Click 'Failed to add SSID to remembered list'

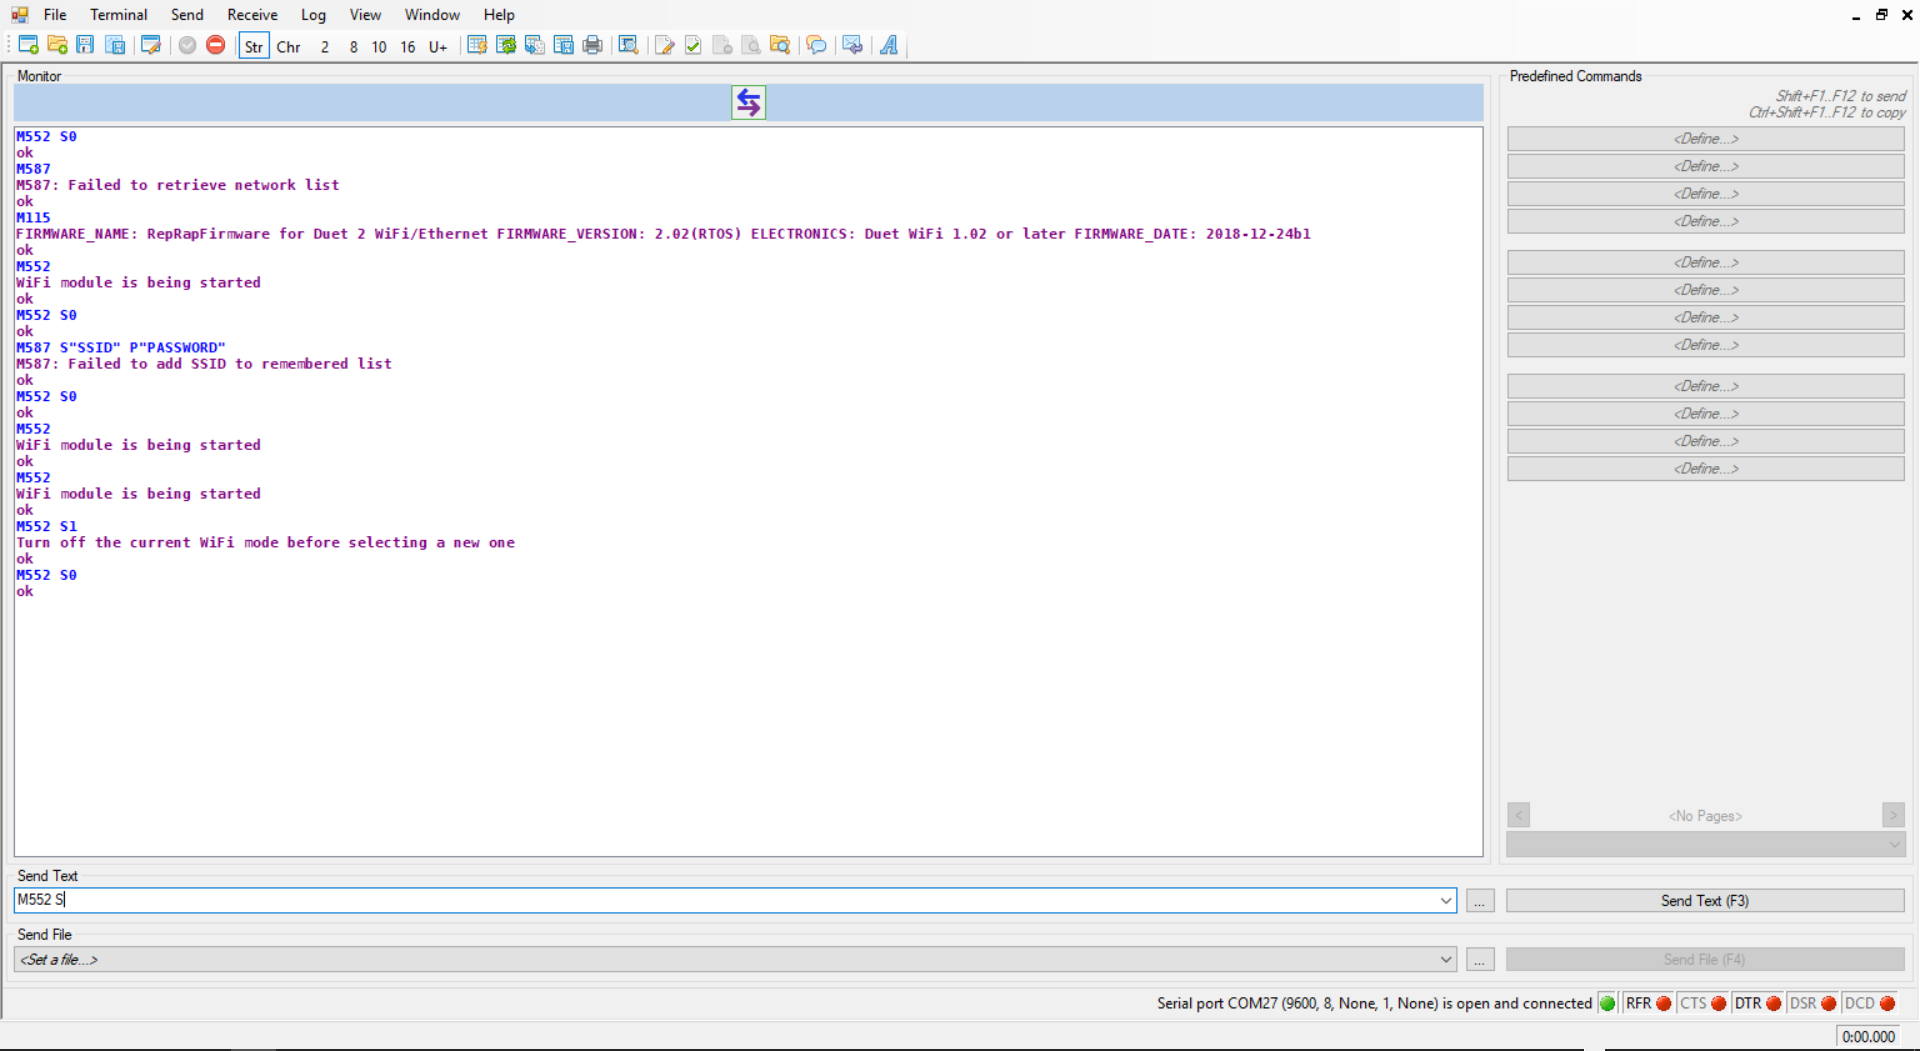204,364
